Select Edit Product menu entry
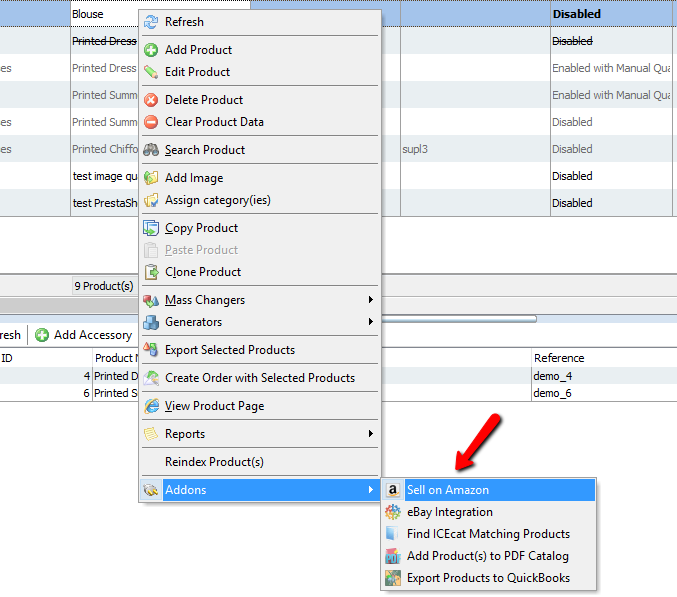Viewport: 677px width, 597px height. tap(260, 72)
